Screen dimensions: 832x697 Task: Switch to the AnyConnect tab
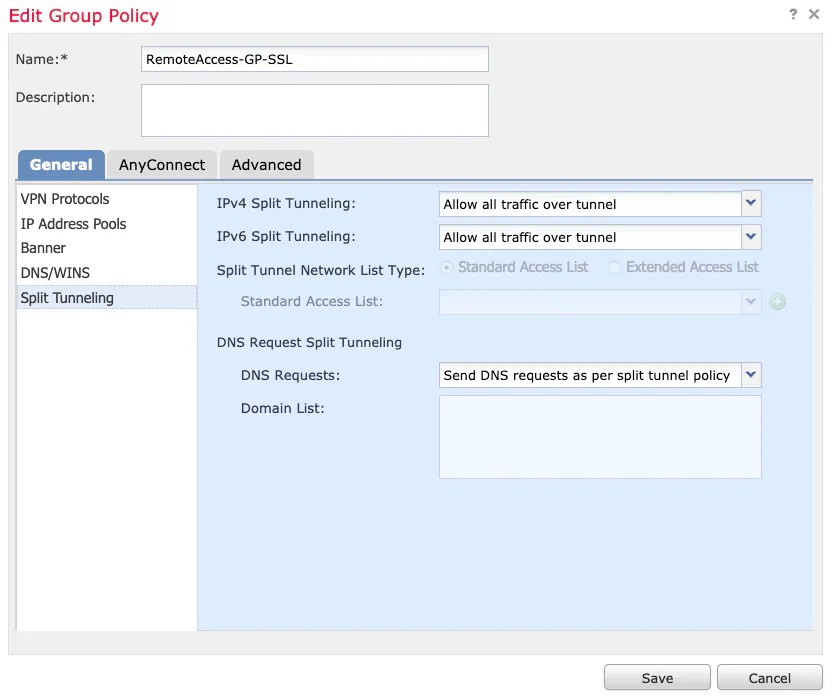162,165
